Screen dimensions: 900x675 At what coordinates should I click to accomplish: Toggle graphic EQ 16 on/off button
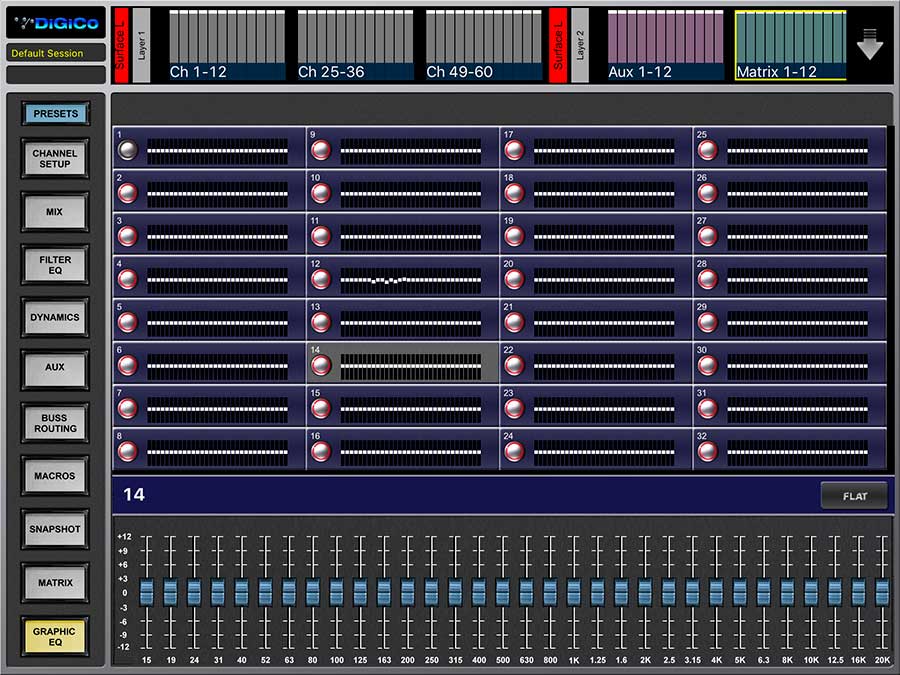coord(321,452)
